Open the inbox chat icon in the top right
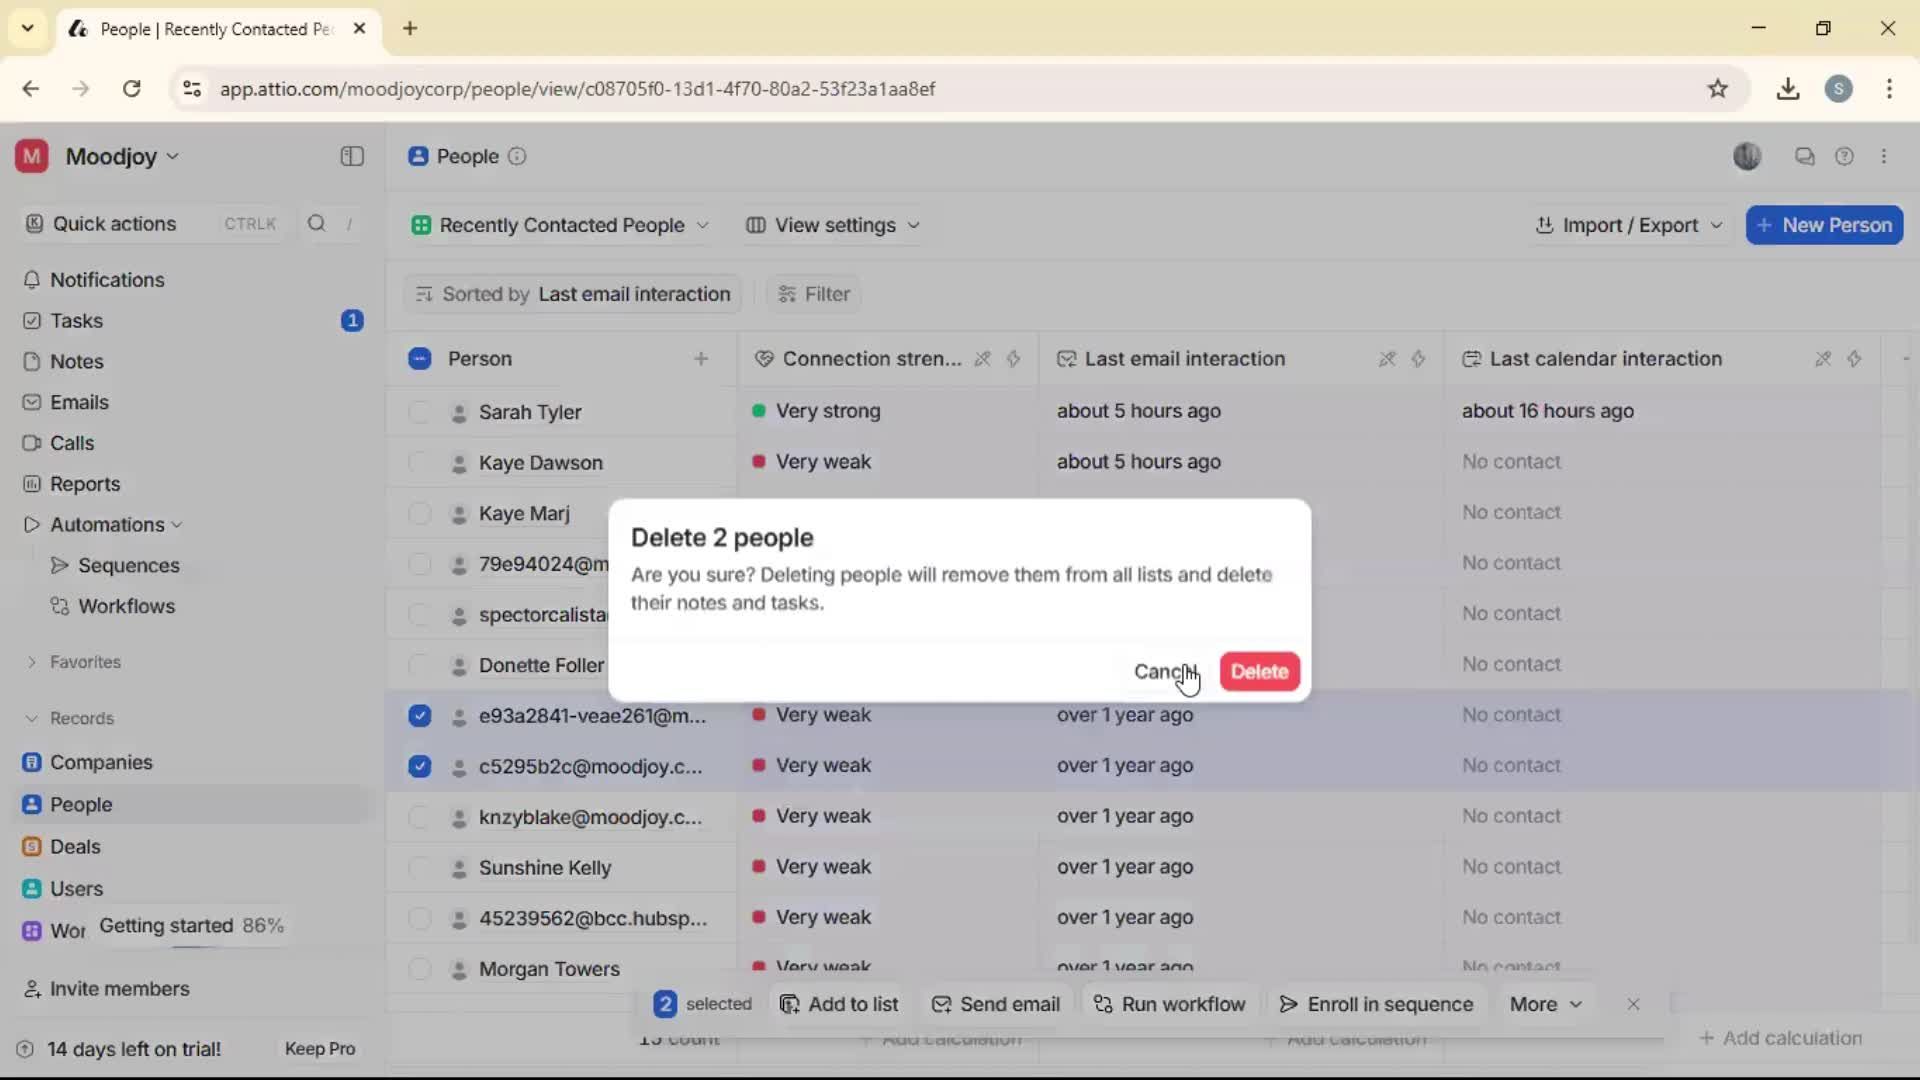The image size is (1920, 1080). coord(1805,156)
